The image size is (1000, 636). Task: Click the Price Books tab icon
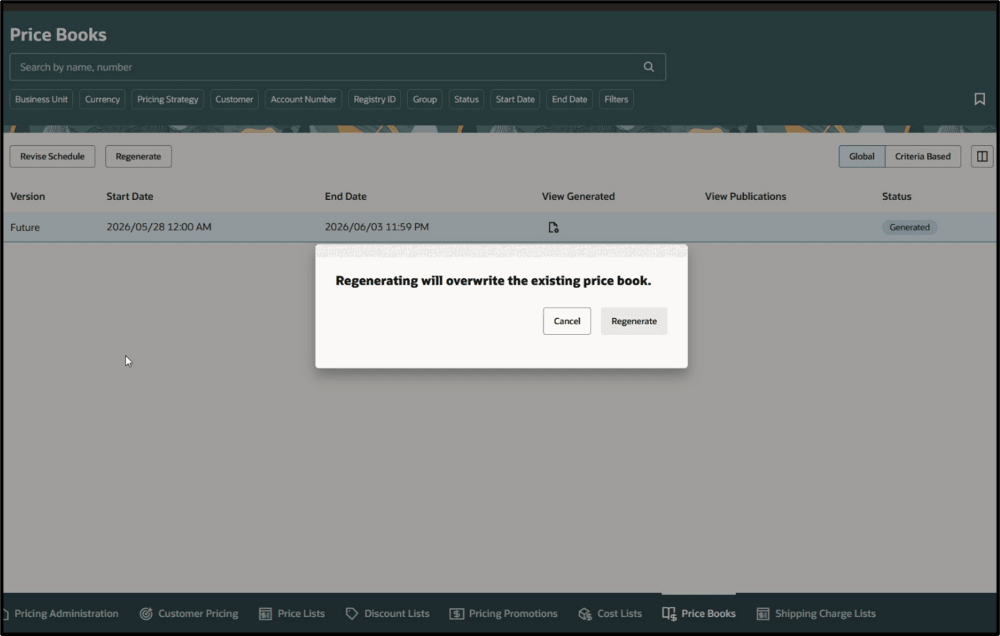669,614
